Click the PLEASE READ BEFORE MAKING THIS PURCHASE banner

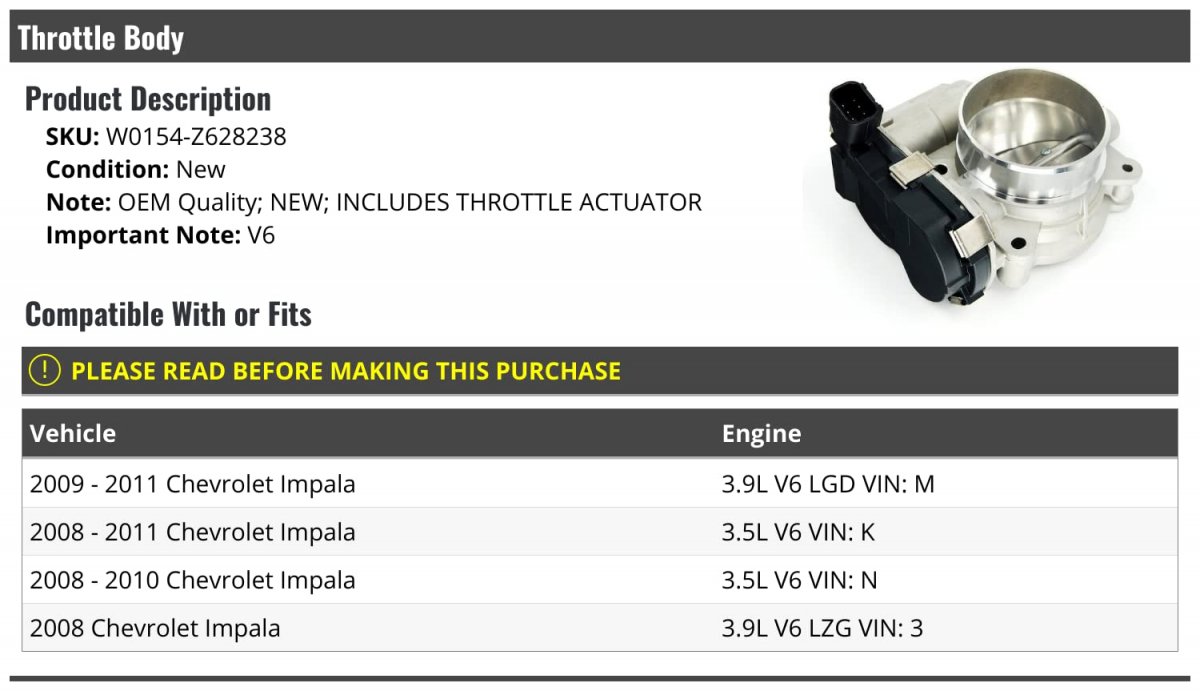(x=346, y=371)
